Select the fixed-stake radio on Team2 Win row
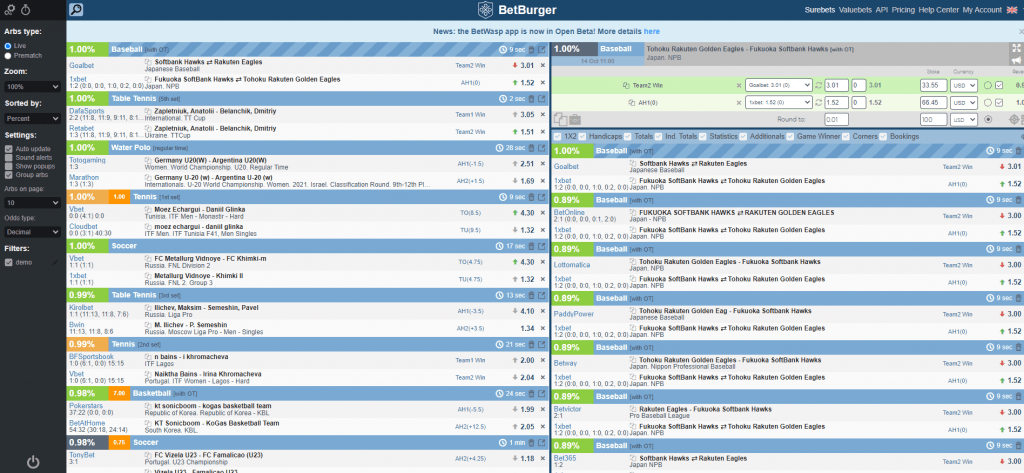 pos(987,85)
